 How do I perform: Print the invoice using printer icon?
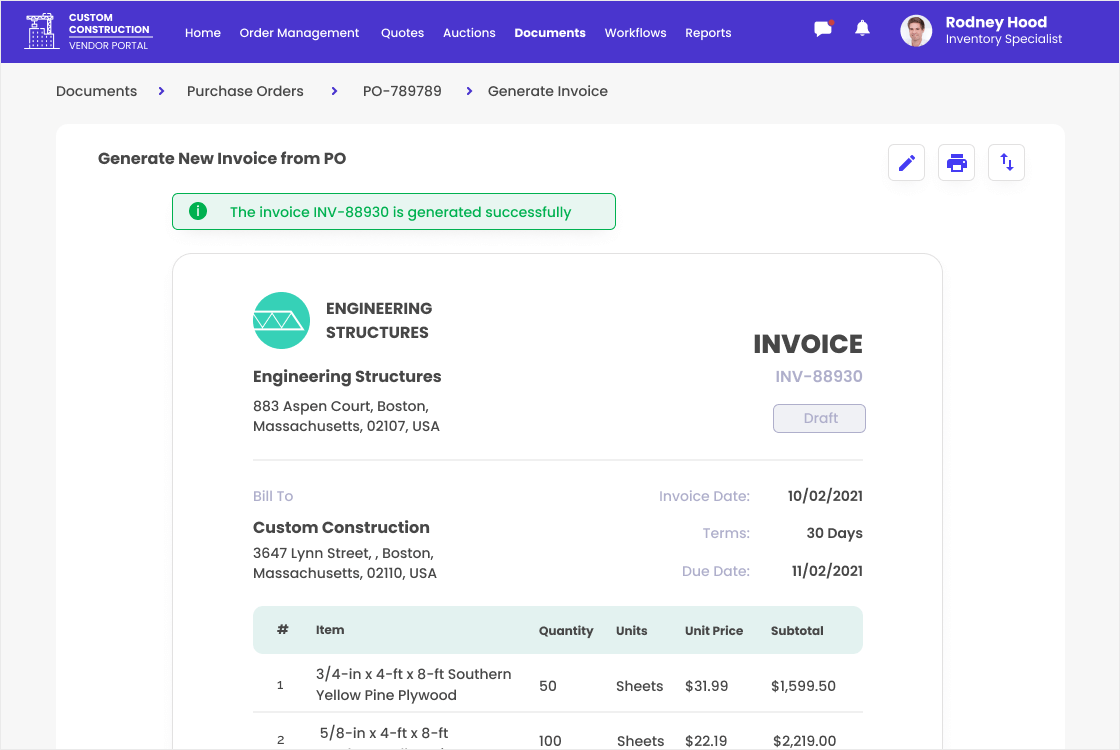(956, 163)
